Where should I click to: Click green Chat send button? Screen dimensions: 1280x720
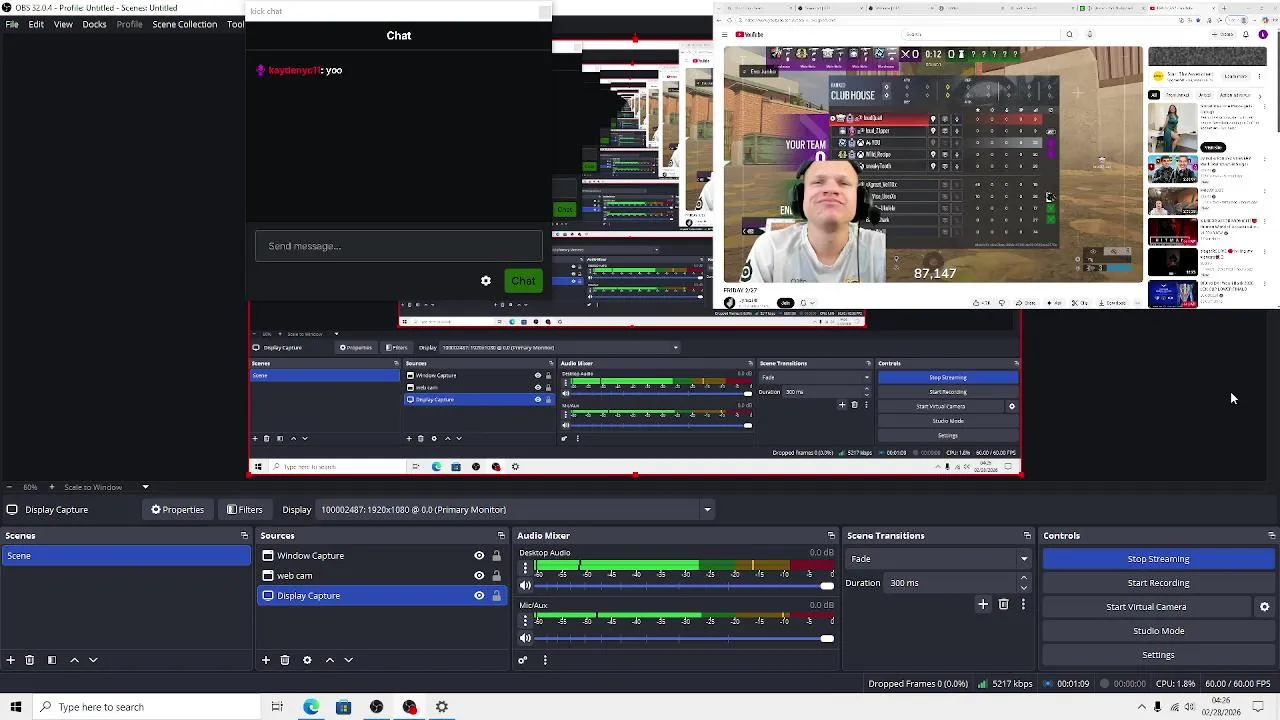tap(523, 281)
